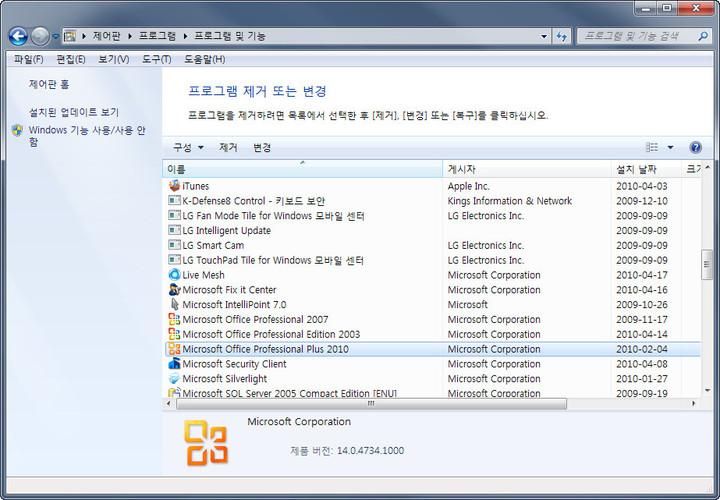Select LG Fan Mode Tile icon
The image size is (720, 500).
tap(174, 215)
